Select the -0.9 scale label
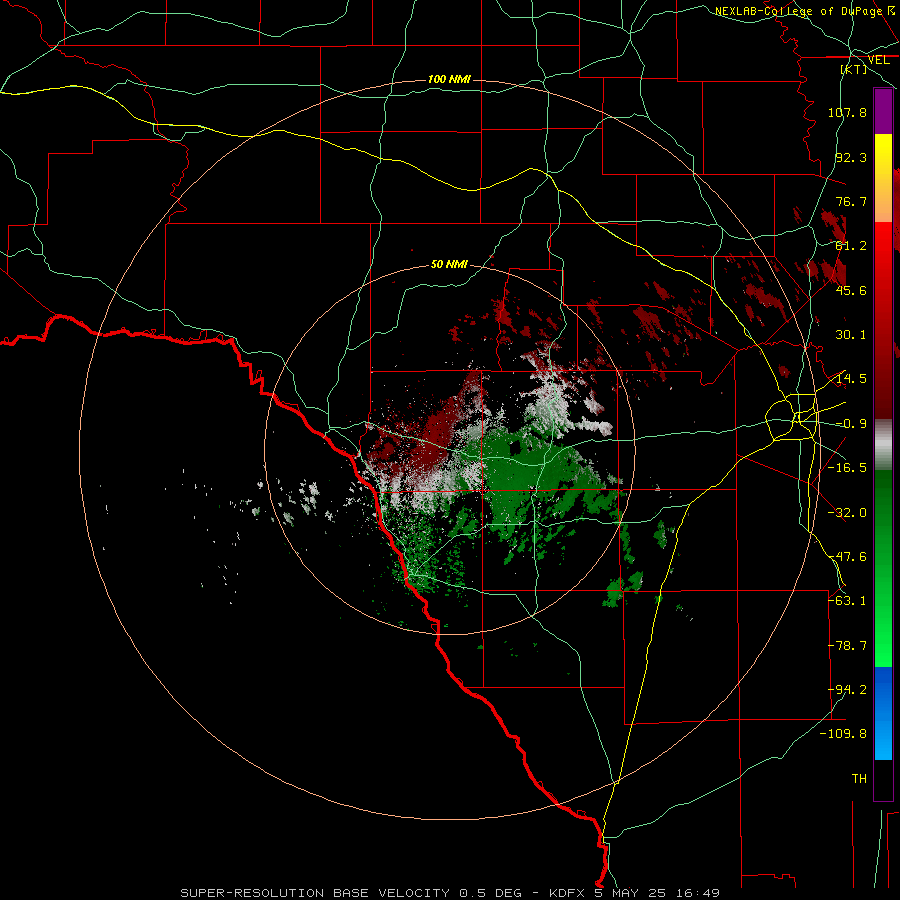Viewport: 900px width, 900px height. tap(851, 424)
